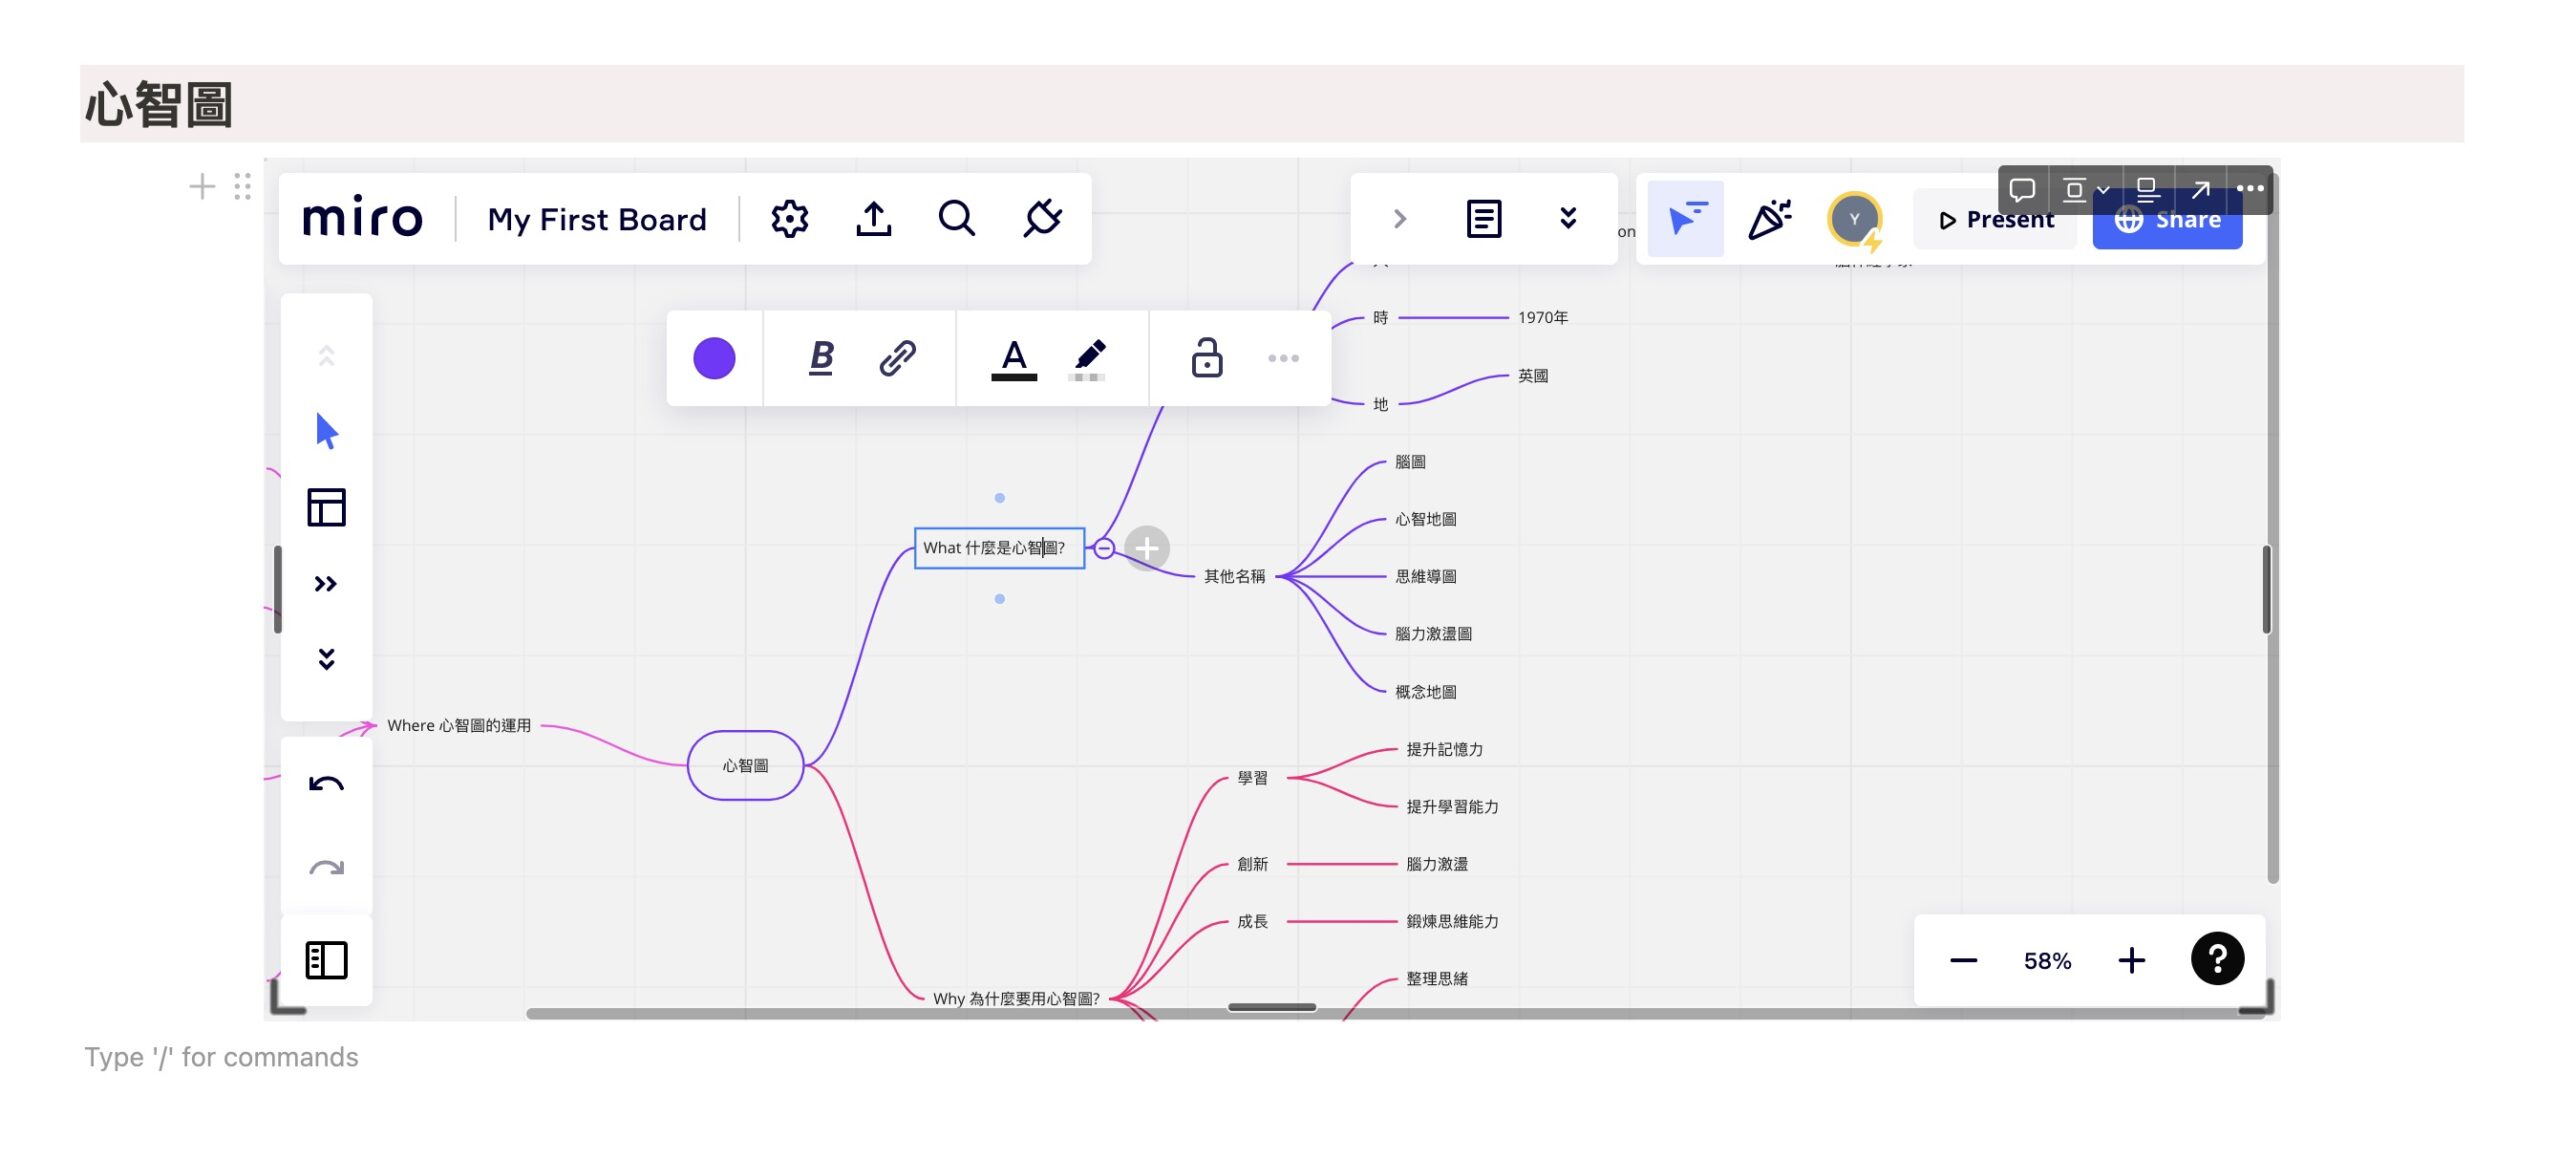Expand more tools double chevron in left toolbar

[326, 583]
